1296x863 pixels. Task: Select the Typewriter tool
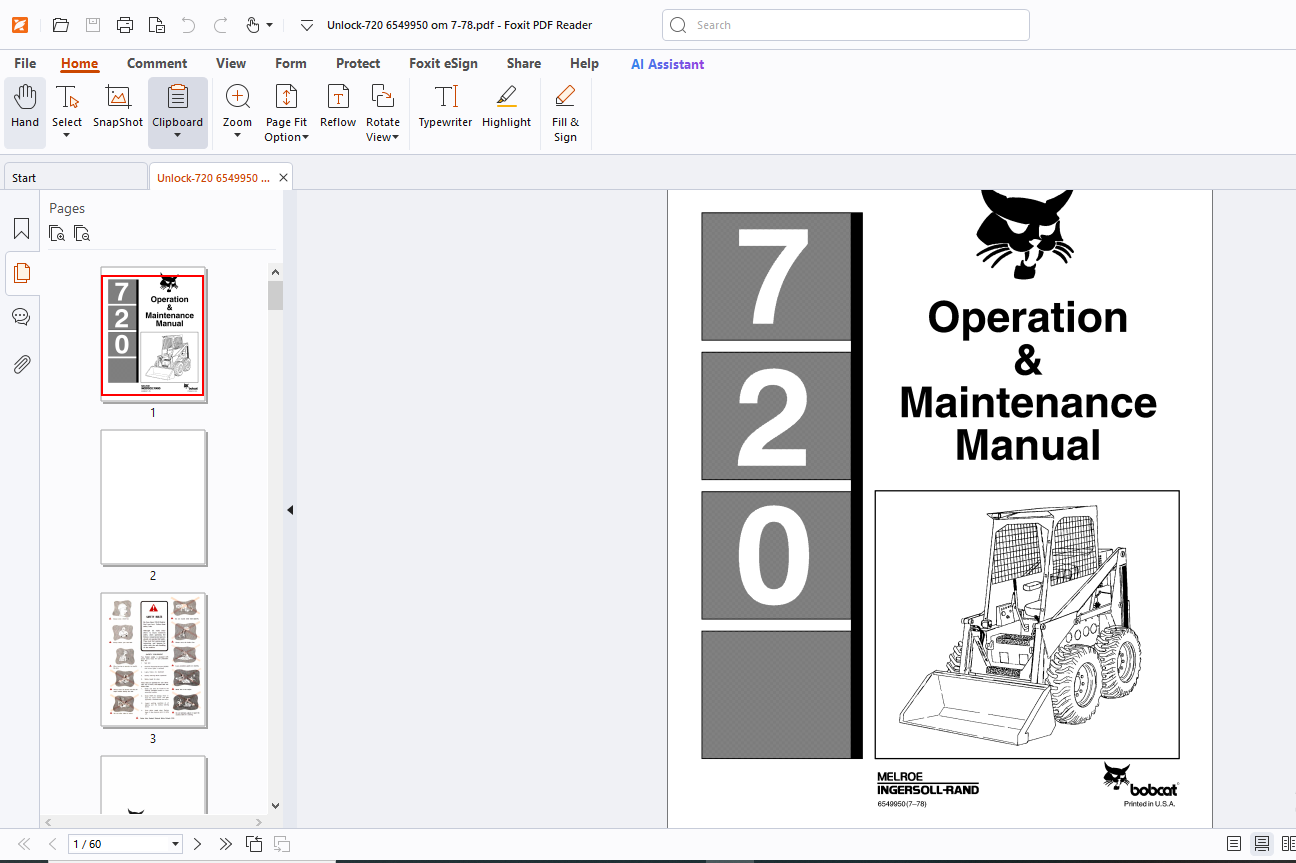(x=445, y=108)
